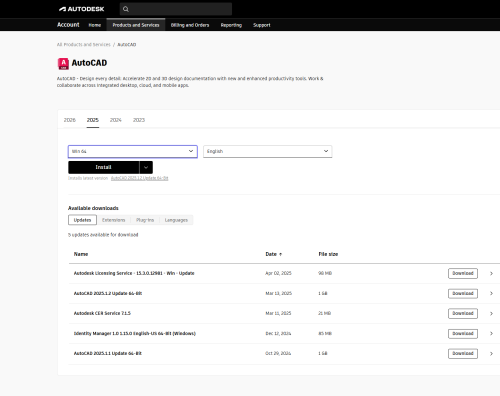The height and width of the screenshot is (396, 500).
Task: Expand the AutoCAD 2025.1.1 Update row chevron
Action: 491,354
